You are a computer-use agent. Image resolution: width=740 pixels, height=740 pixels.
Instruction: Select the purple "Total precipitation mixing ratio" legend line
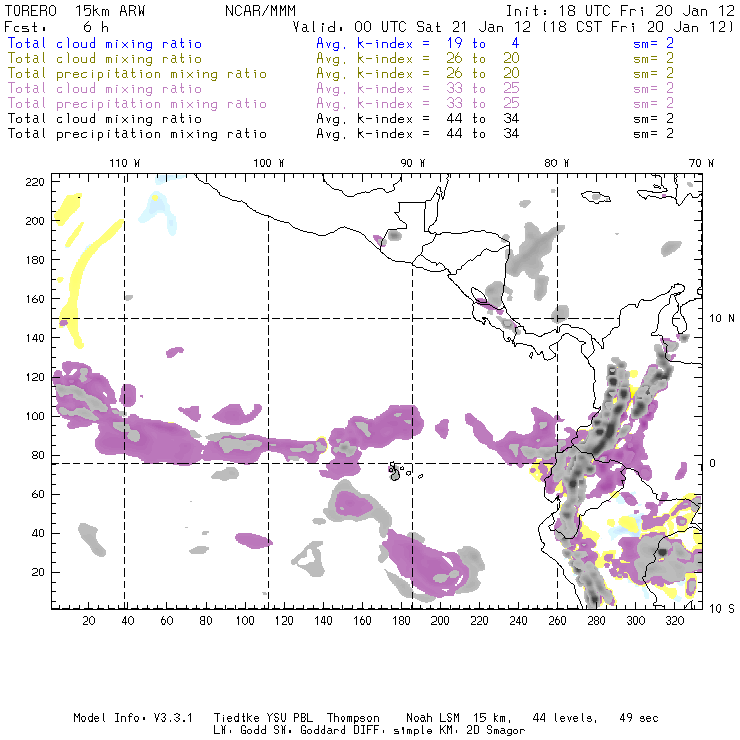(137, 104)
